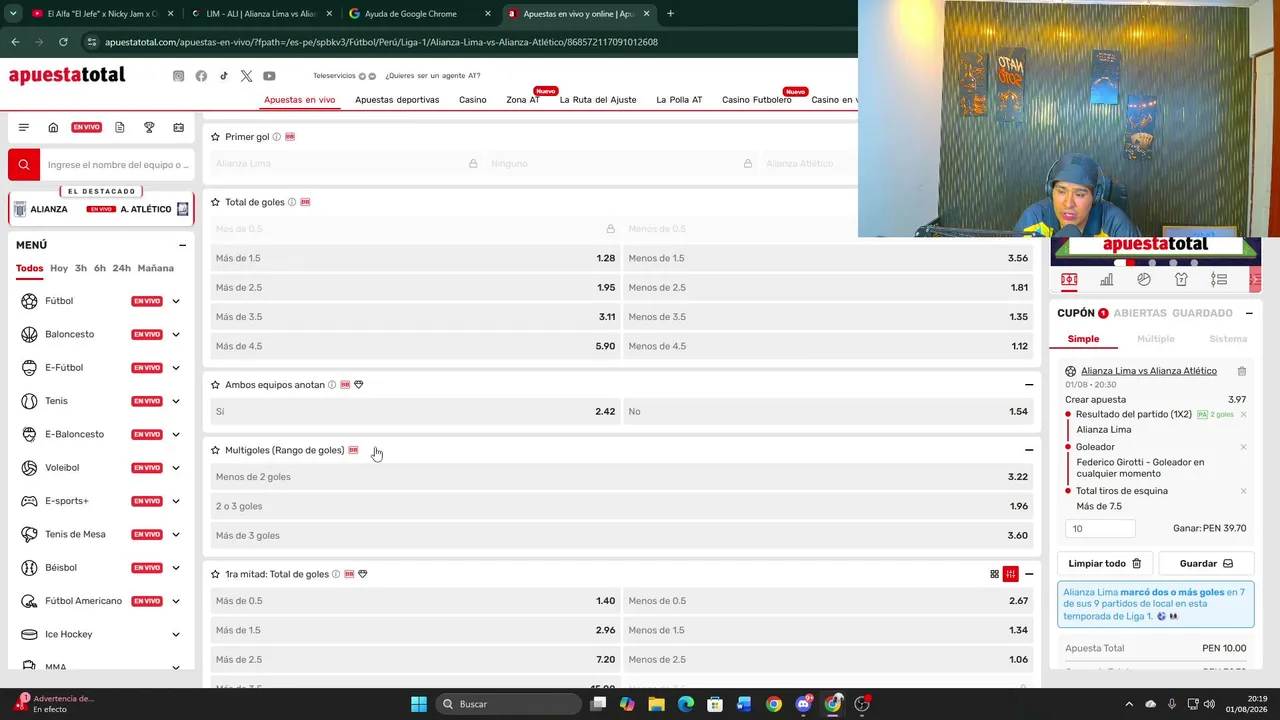1280x720 pixels.
Task: Click the Guardar betslip button
Action: click(1206, 563)
